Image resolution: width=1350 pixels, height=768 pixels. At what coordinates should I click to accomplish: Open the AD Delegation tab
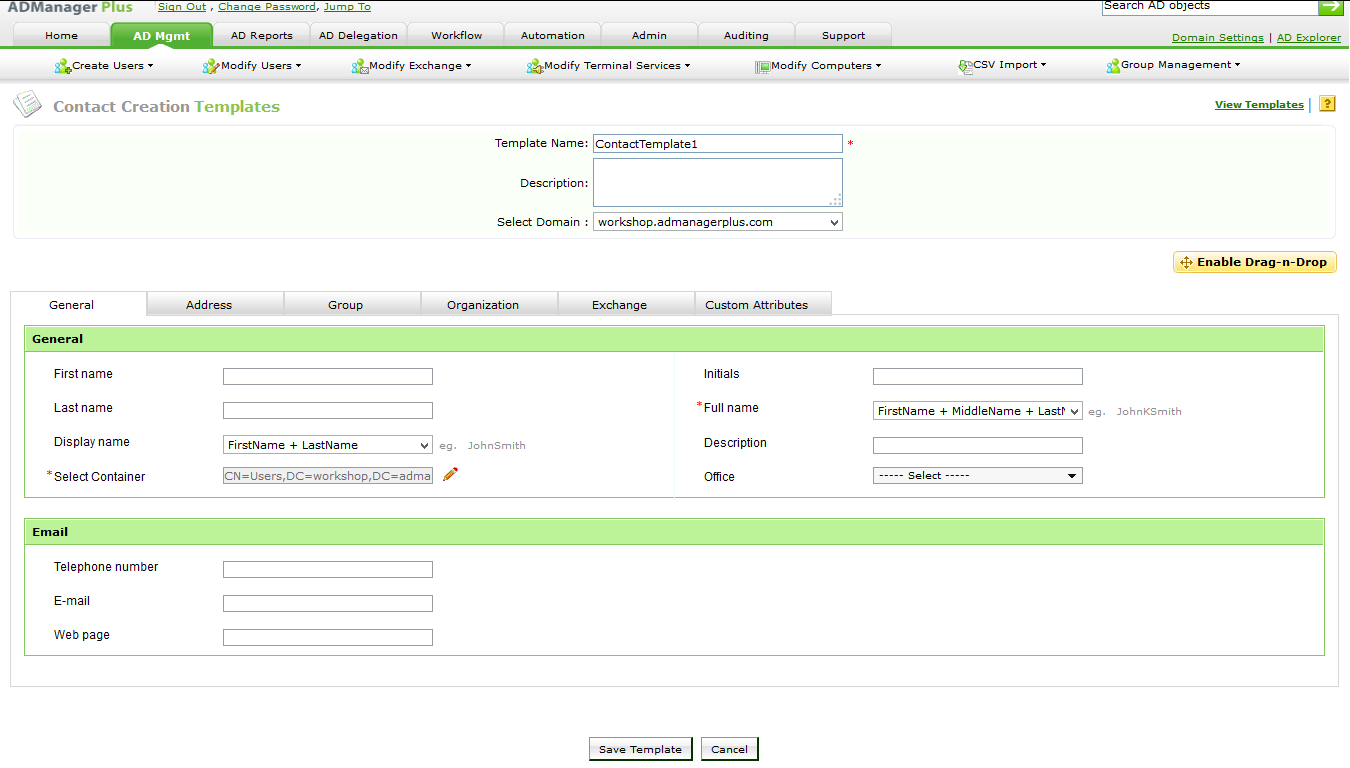click(358, 35)
